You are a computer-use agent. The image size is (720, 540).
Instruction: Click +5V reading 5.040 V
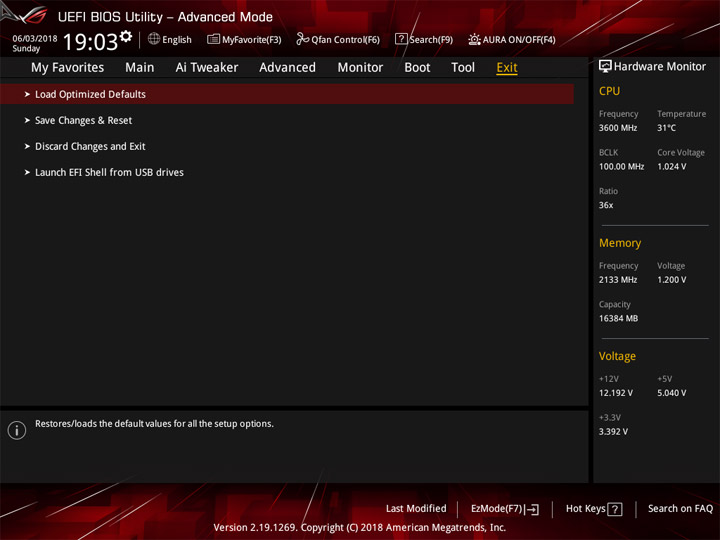[671, 393]
